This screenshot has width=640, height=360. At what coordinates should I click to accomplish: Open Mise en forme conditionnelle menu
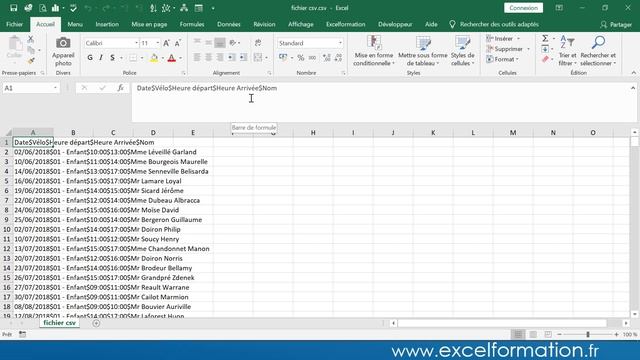click(374, 51)
